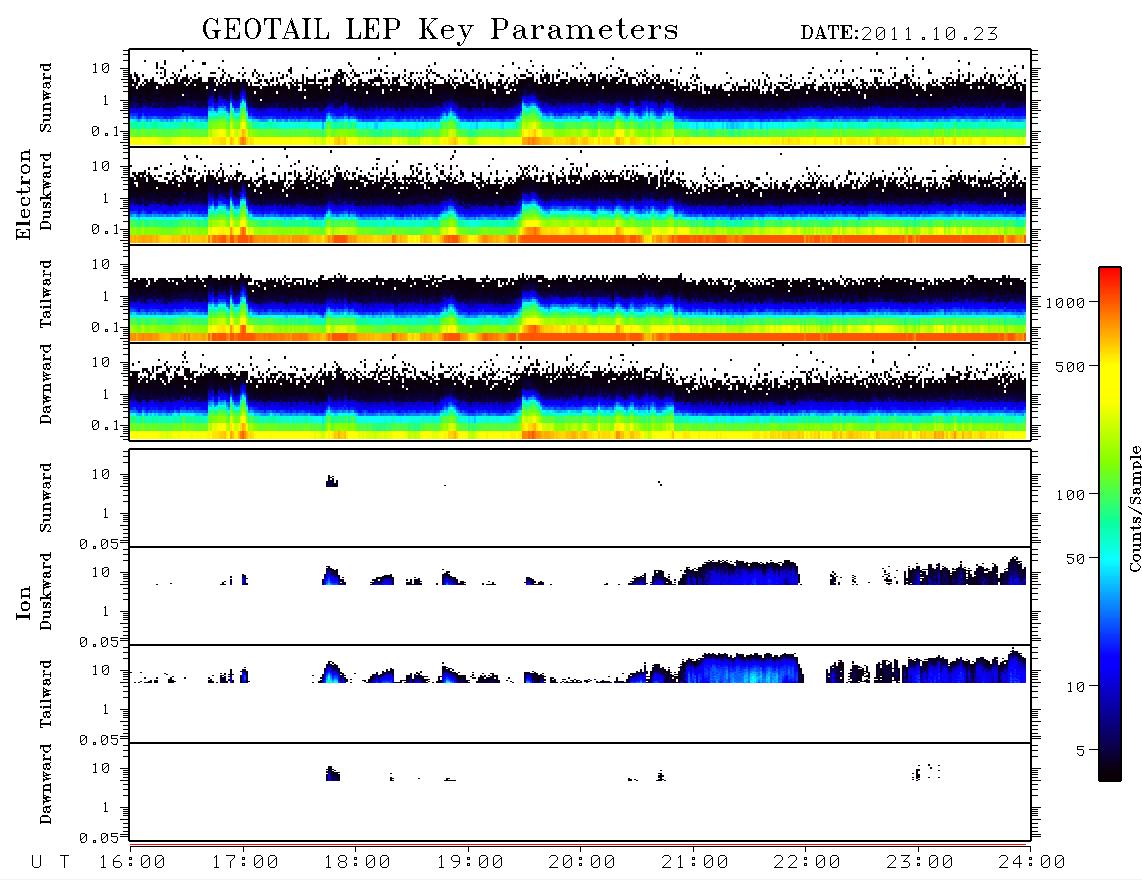This screenshot has width=1142, height=880.
Task: Select the DATE:2011.10.23 label
Action: (899, 34)
